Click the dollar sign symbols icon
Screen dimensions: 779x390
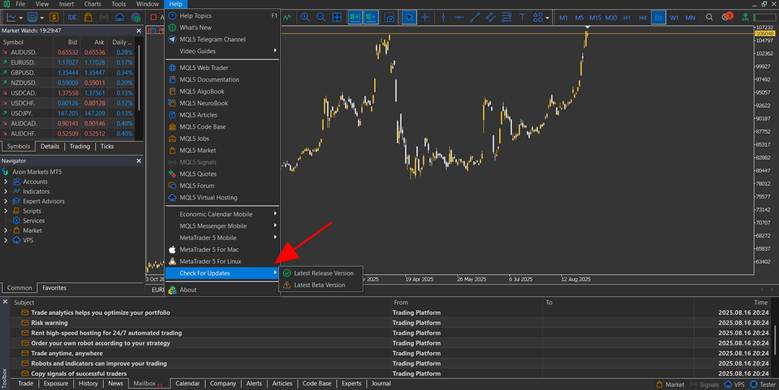(54, 17)
